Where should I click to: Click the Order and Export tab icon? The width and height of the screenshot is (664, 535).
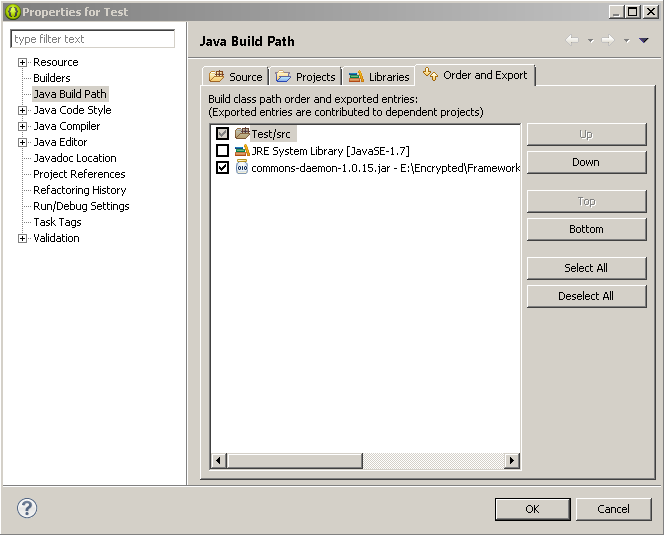point(430,74)
